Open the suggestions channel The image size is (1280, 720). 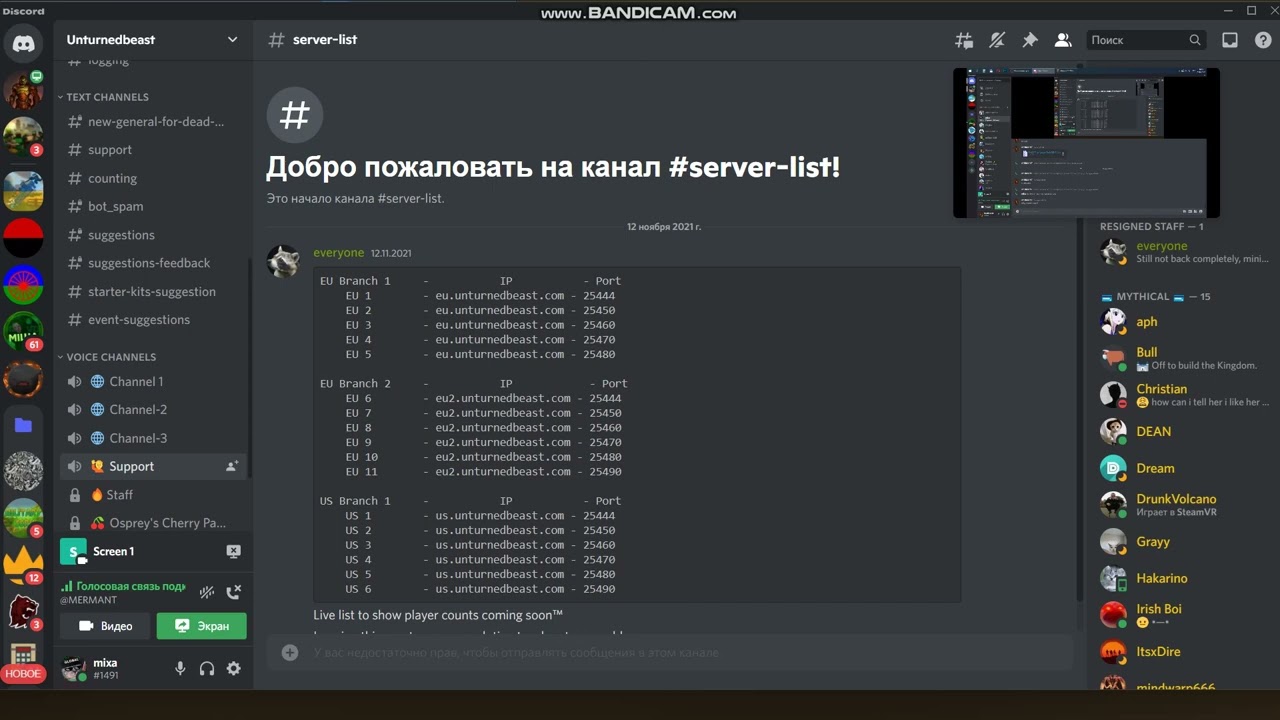[x=153, y=235]
